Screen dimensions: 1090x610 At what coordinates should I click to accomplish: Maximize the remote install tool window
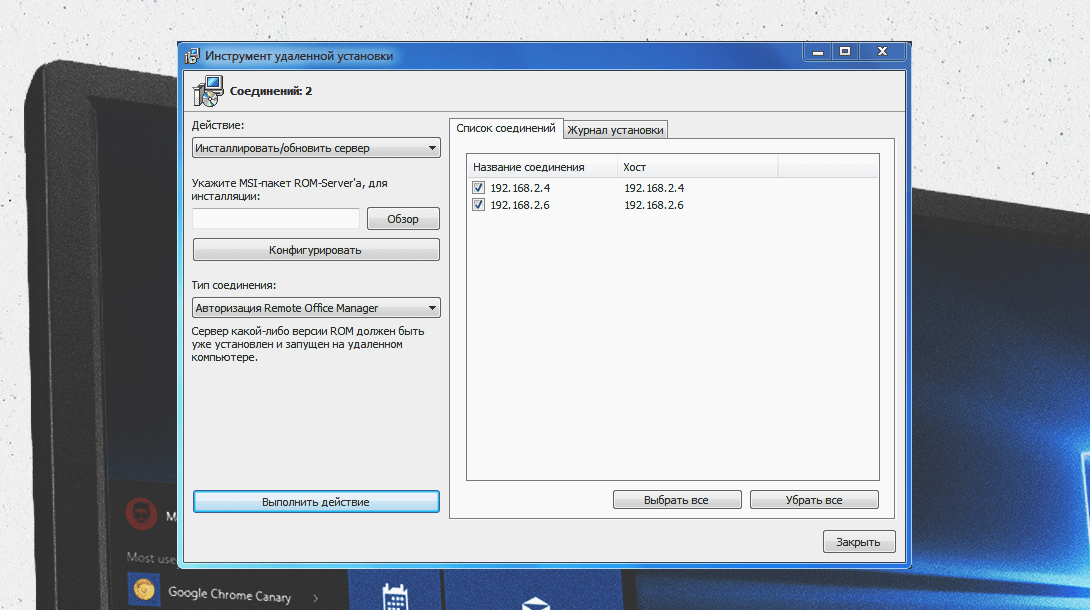click(x=845, y=51)
